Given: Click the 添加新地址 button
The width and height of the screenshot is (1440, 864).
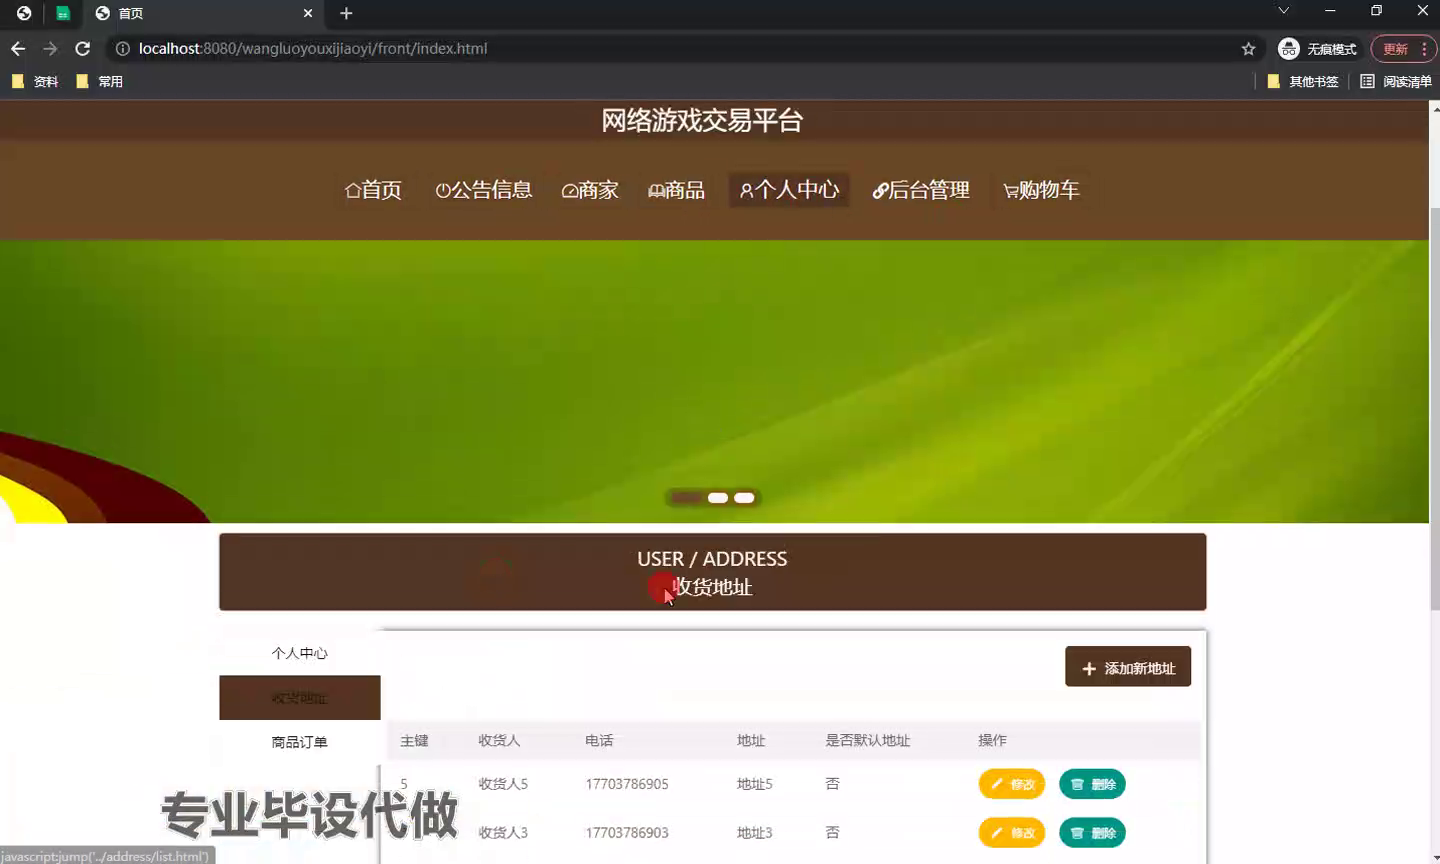Looking at the screenshot, I should (x=1128, y=667).
